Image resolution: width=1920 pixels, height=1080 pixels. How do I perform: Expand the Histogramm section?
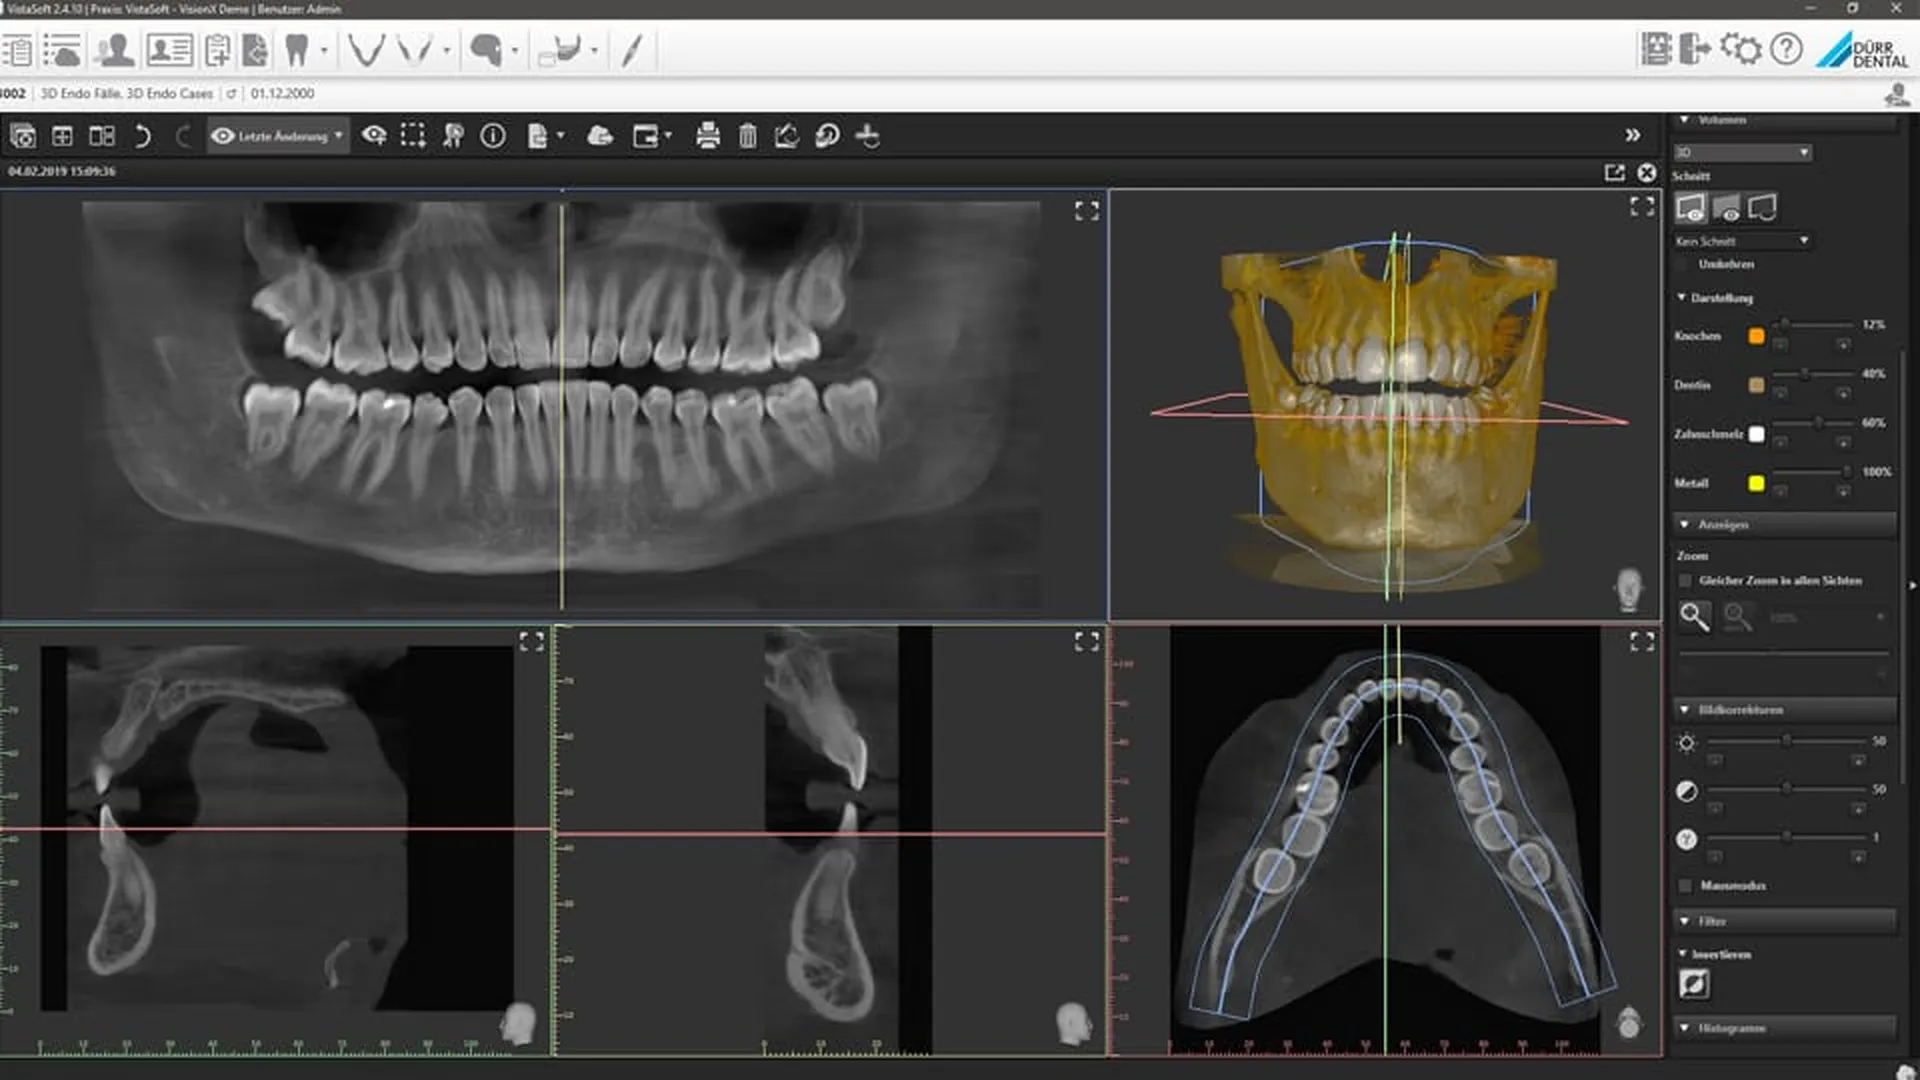1685,1025
